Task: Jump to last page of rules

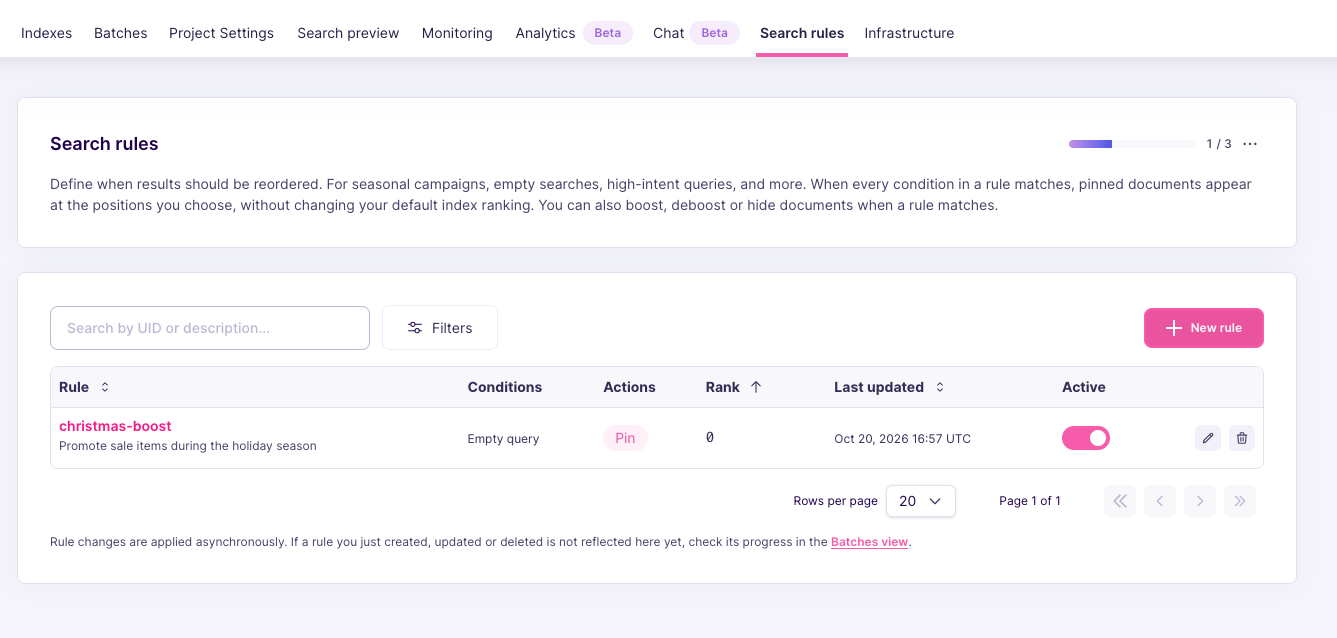Action: 1240,501
